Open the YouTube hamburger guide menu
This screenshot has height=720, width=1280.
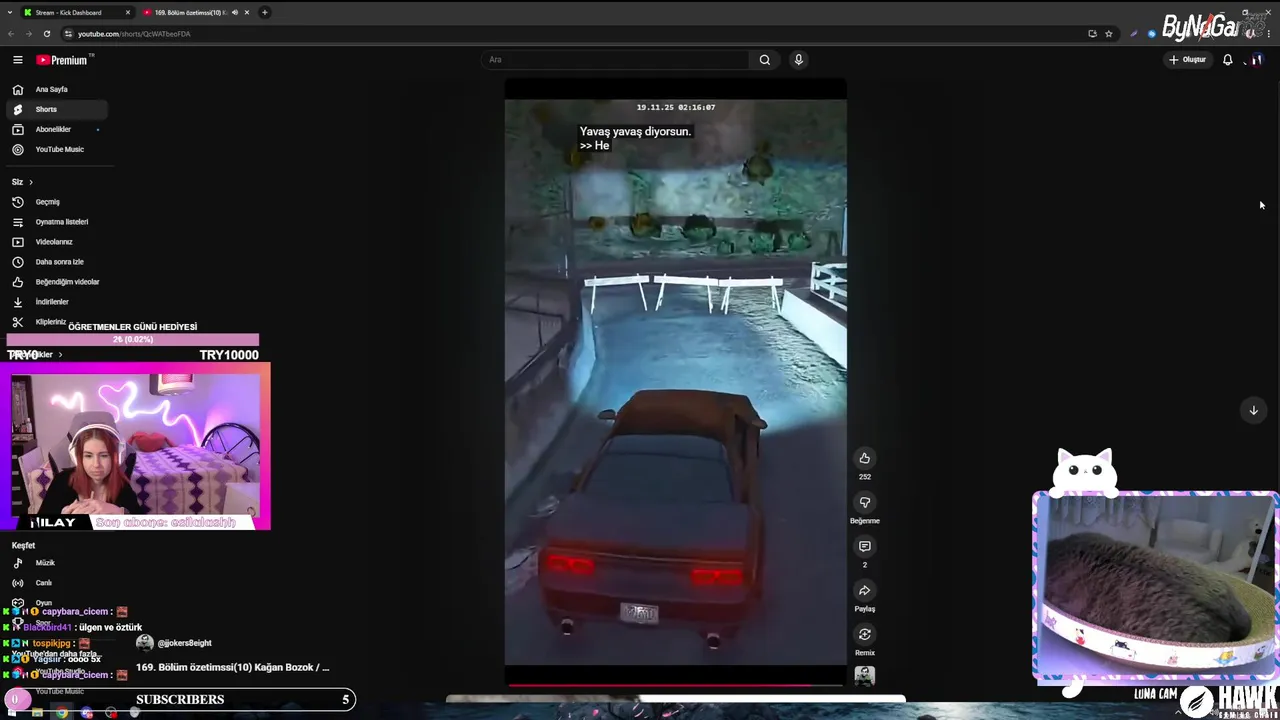(17, 60)
